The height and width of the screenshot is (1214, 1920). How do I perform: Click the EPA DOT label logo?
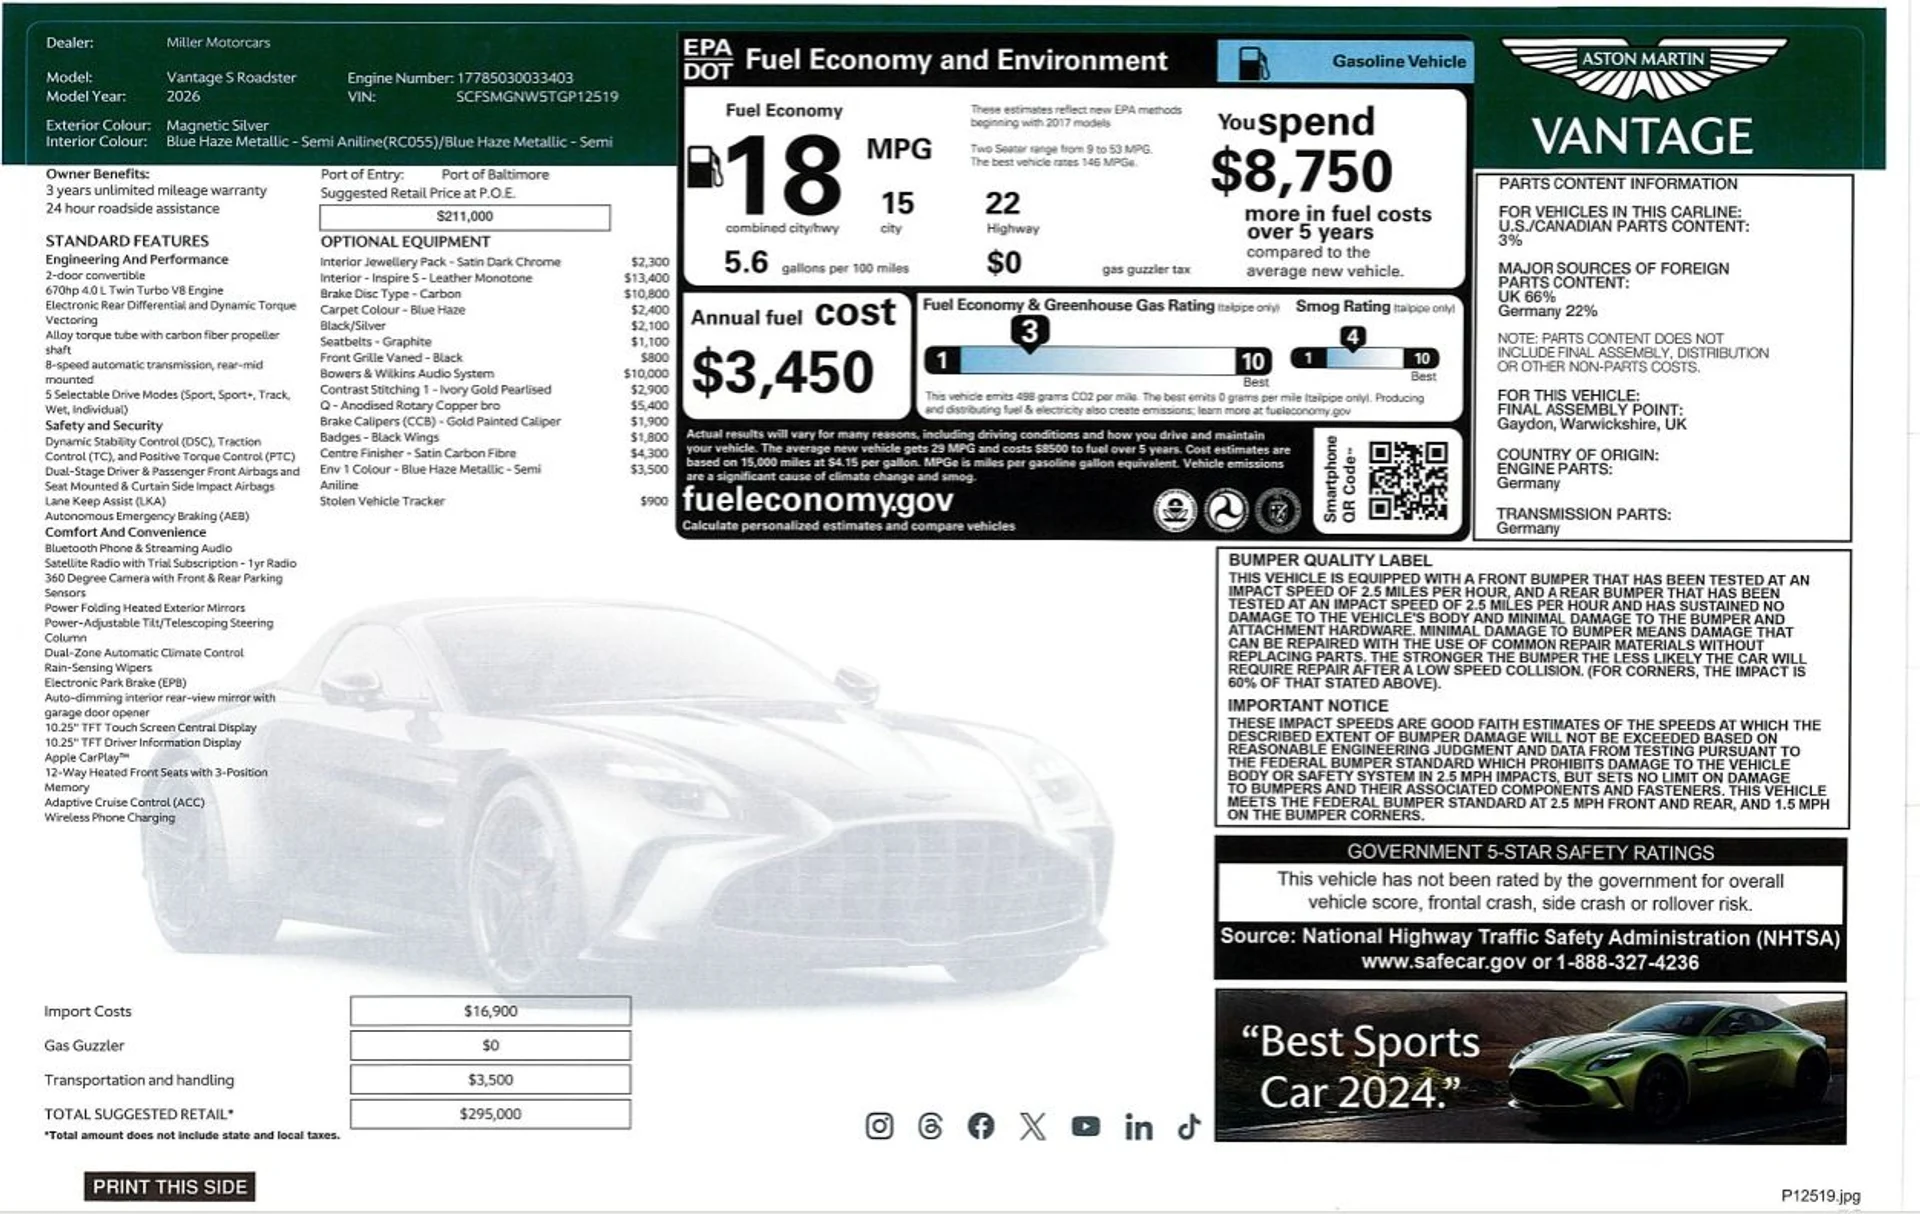pos(708,59)
